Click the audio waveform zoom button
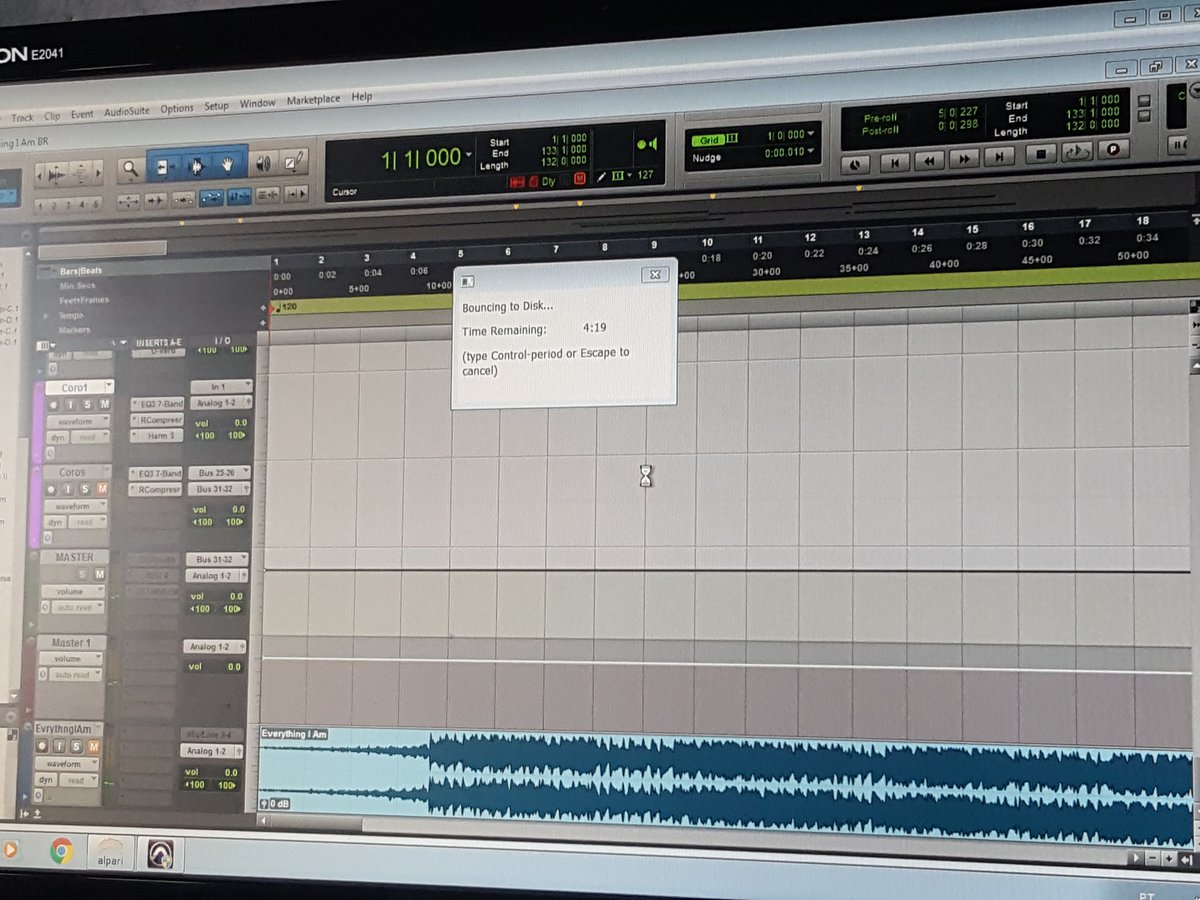Image resolution: width=1200 pixels, height=900 pixels. (57, 174)
